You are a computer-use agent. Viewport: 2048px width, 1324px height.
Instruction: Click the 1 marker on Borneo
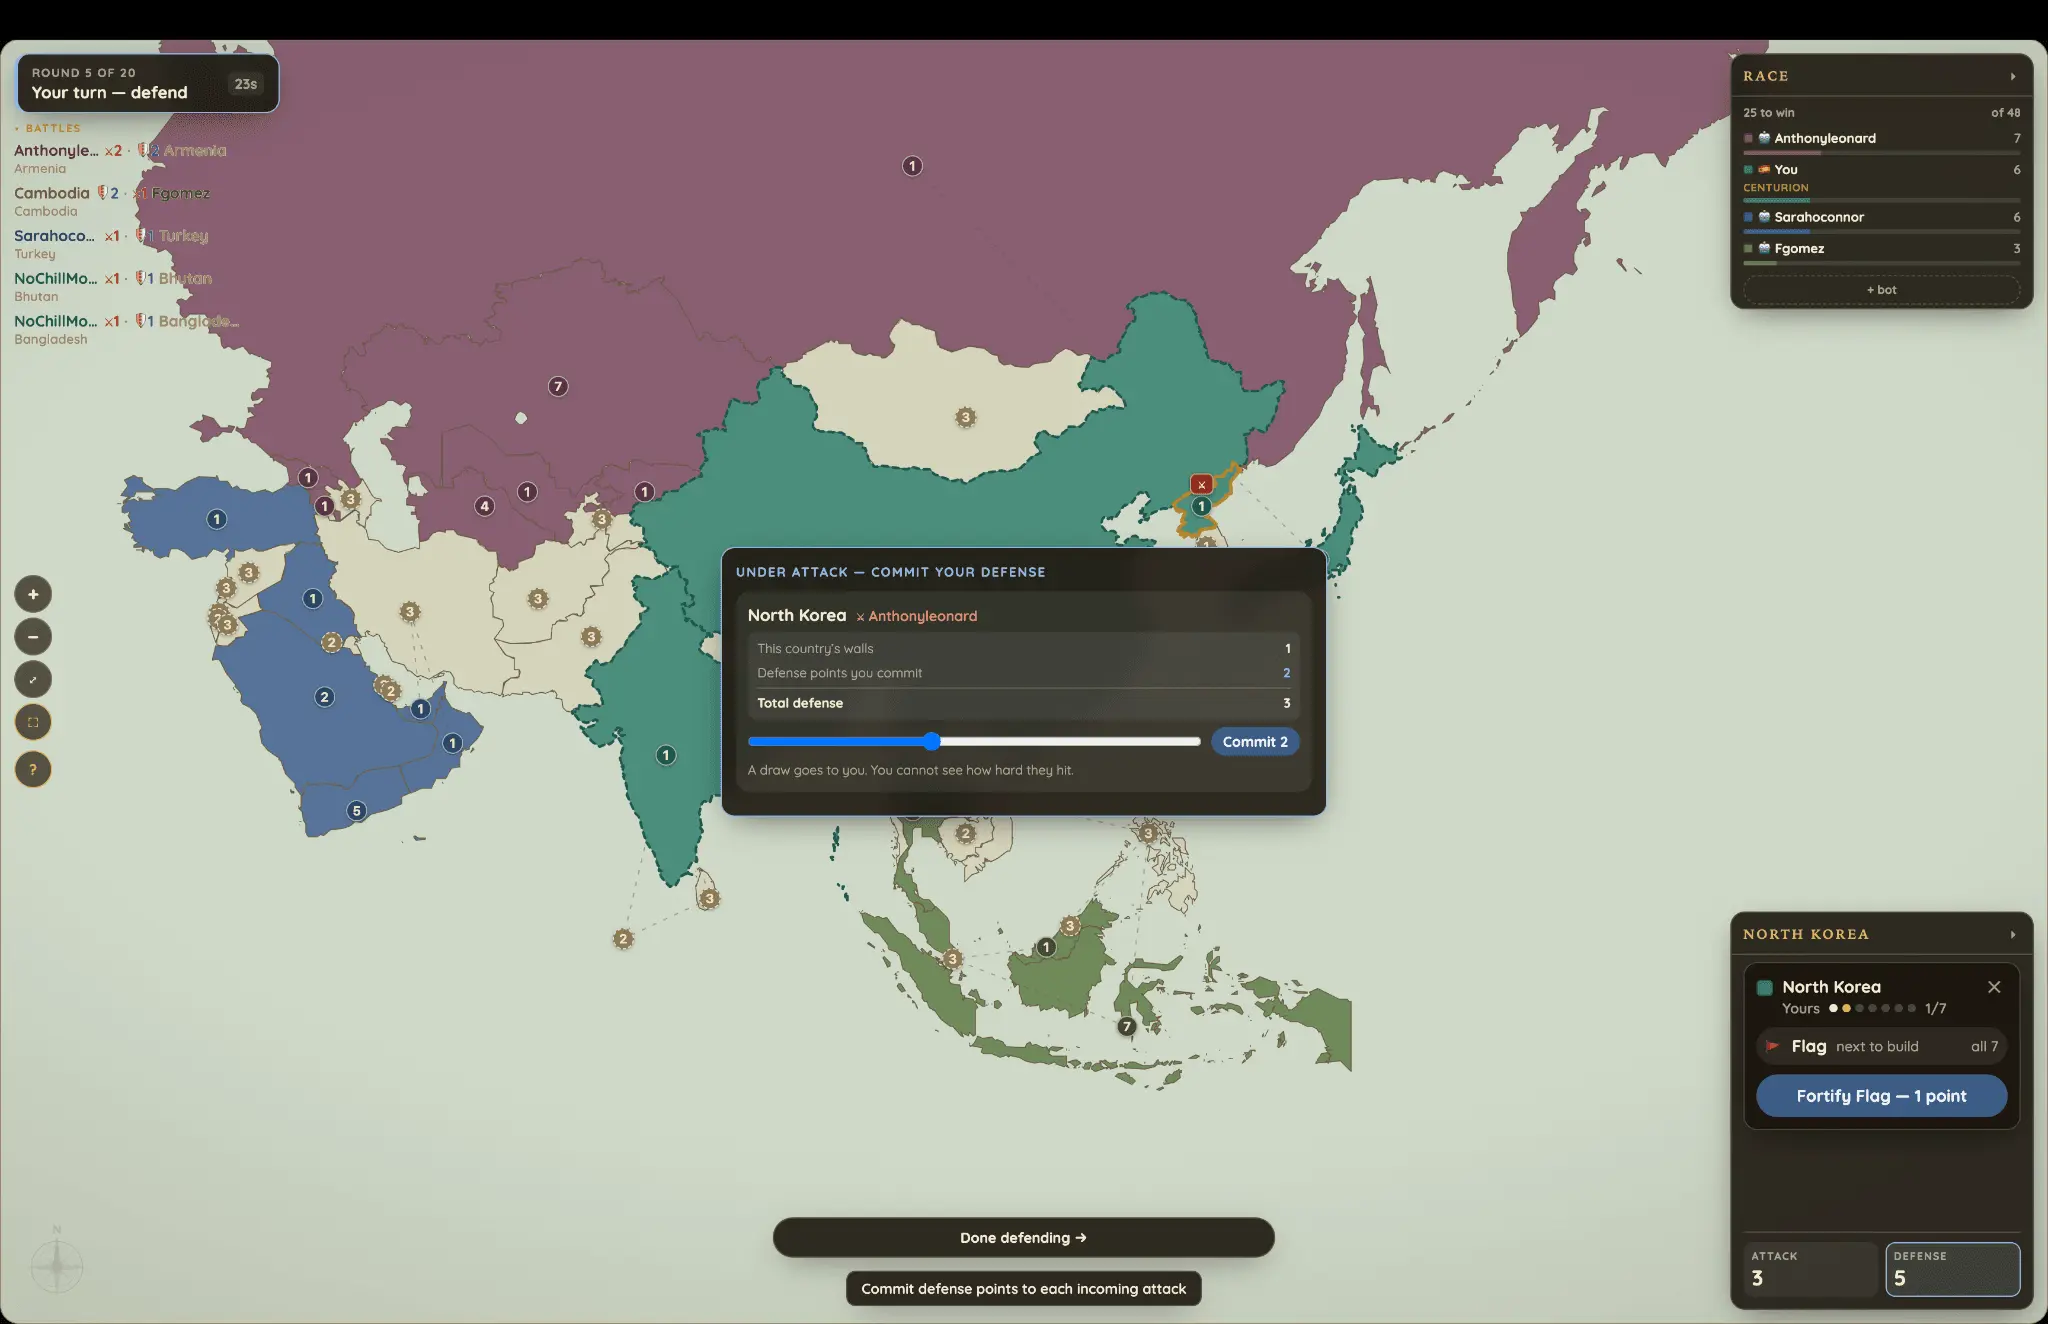pyautogui.click(x=1046, y=946)
